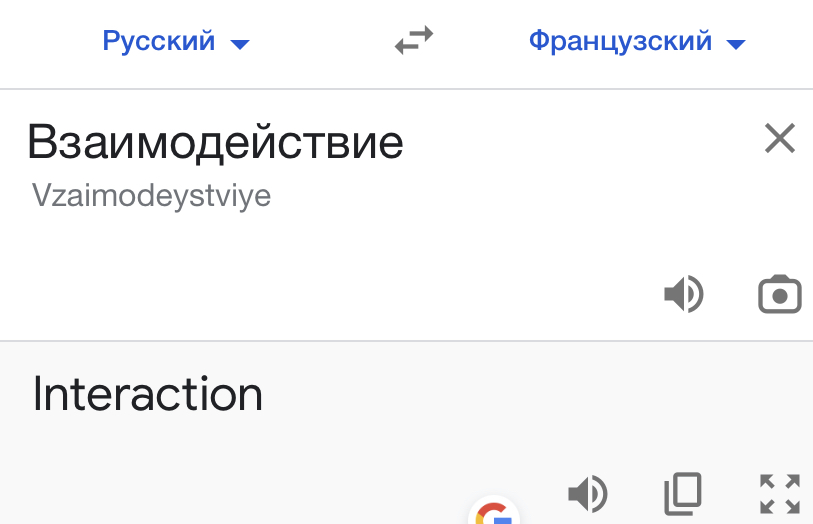Clear the entered Russian text
Screen dimensions: 813x524
779,139
